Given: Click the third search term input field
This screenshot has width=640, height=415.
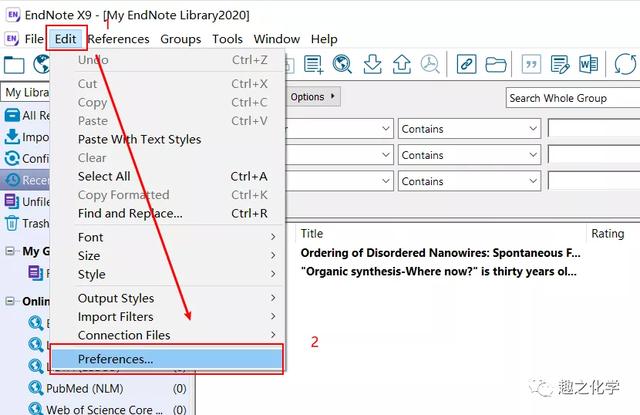Looking at the screenshot, I should [x=594, y=181].
